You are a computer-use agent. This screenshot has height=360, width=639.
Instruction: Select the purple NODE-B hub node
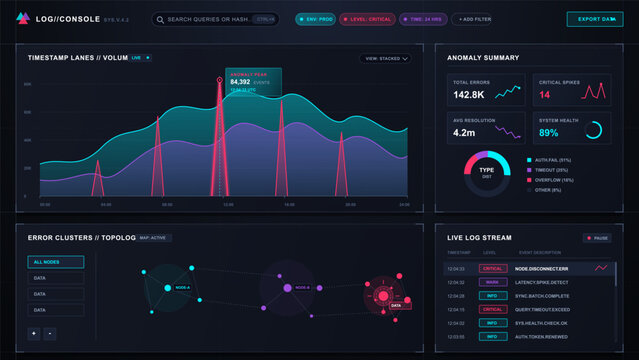287,288
